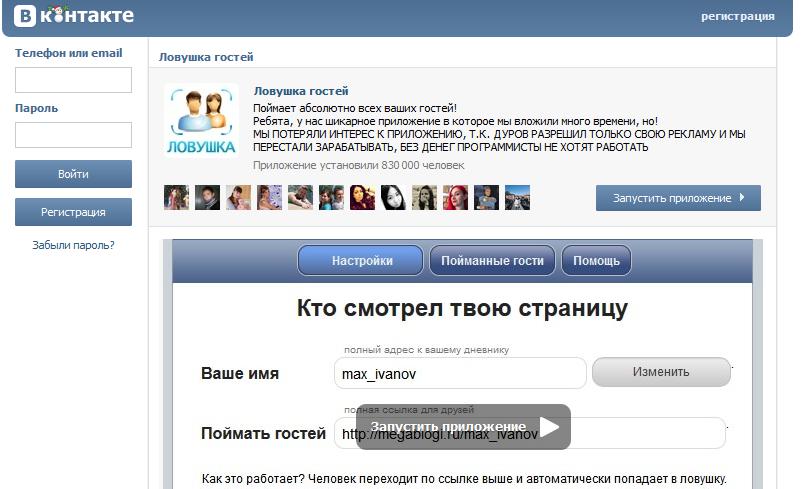This screenshot has height=489, width=805.
Task: Click the Как это работает? explanation text
Action: coord(464,479)
